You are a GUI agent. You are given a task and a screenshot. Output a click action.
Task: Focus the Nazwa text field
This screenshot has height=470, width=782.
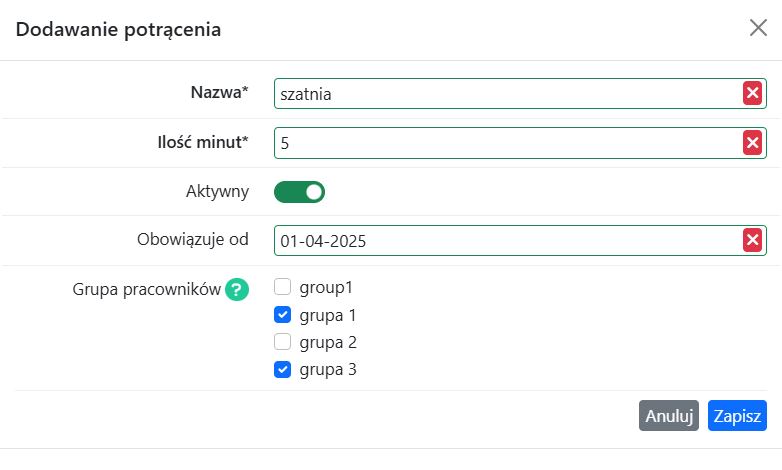point(505,94)
